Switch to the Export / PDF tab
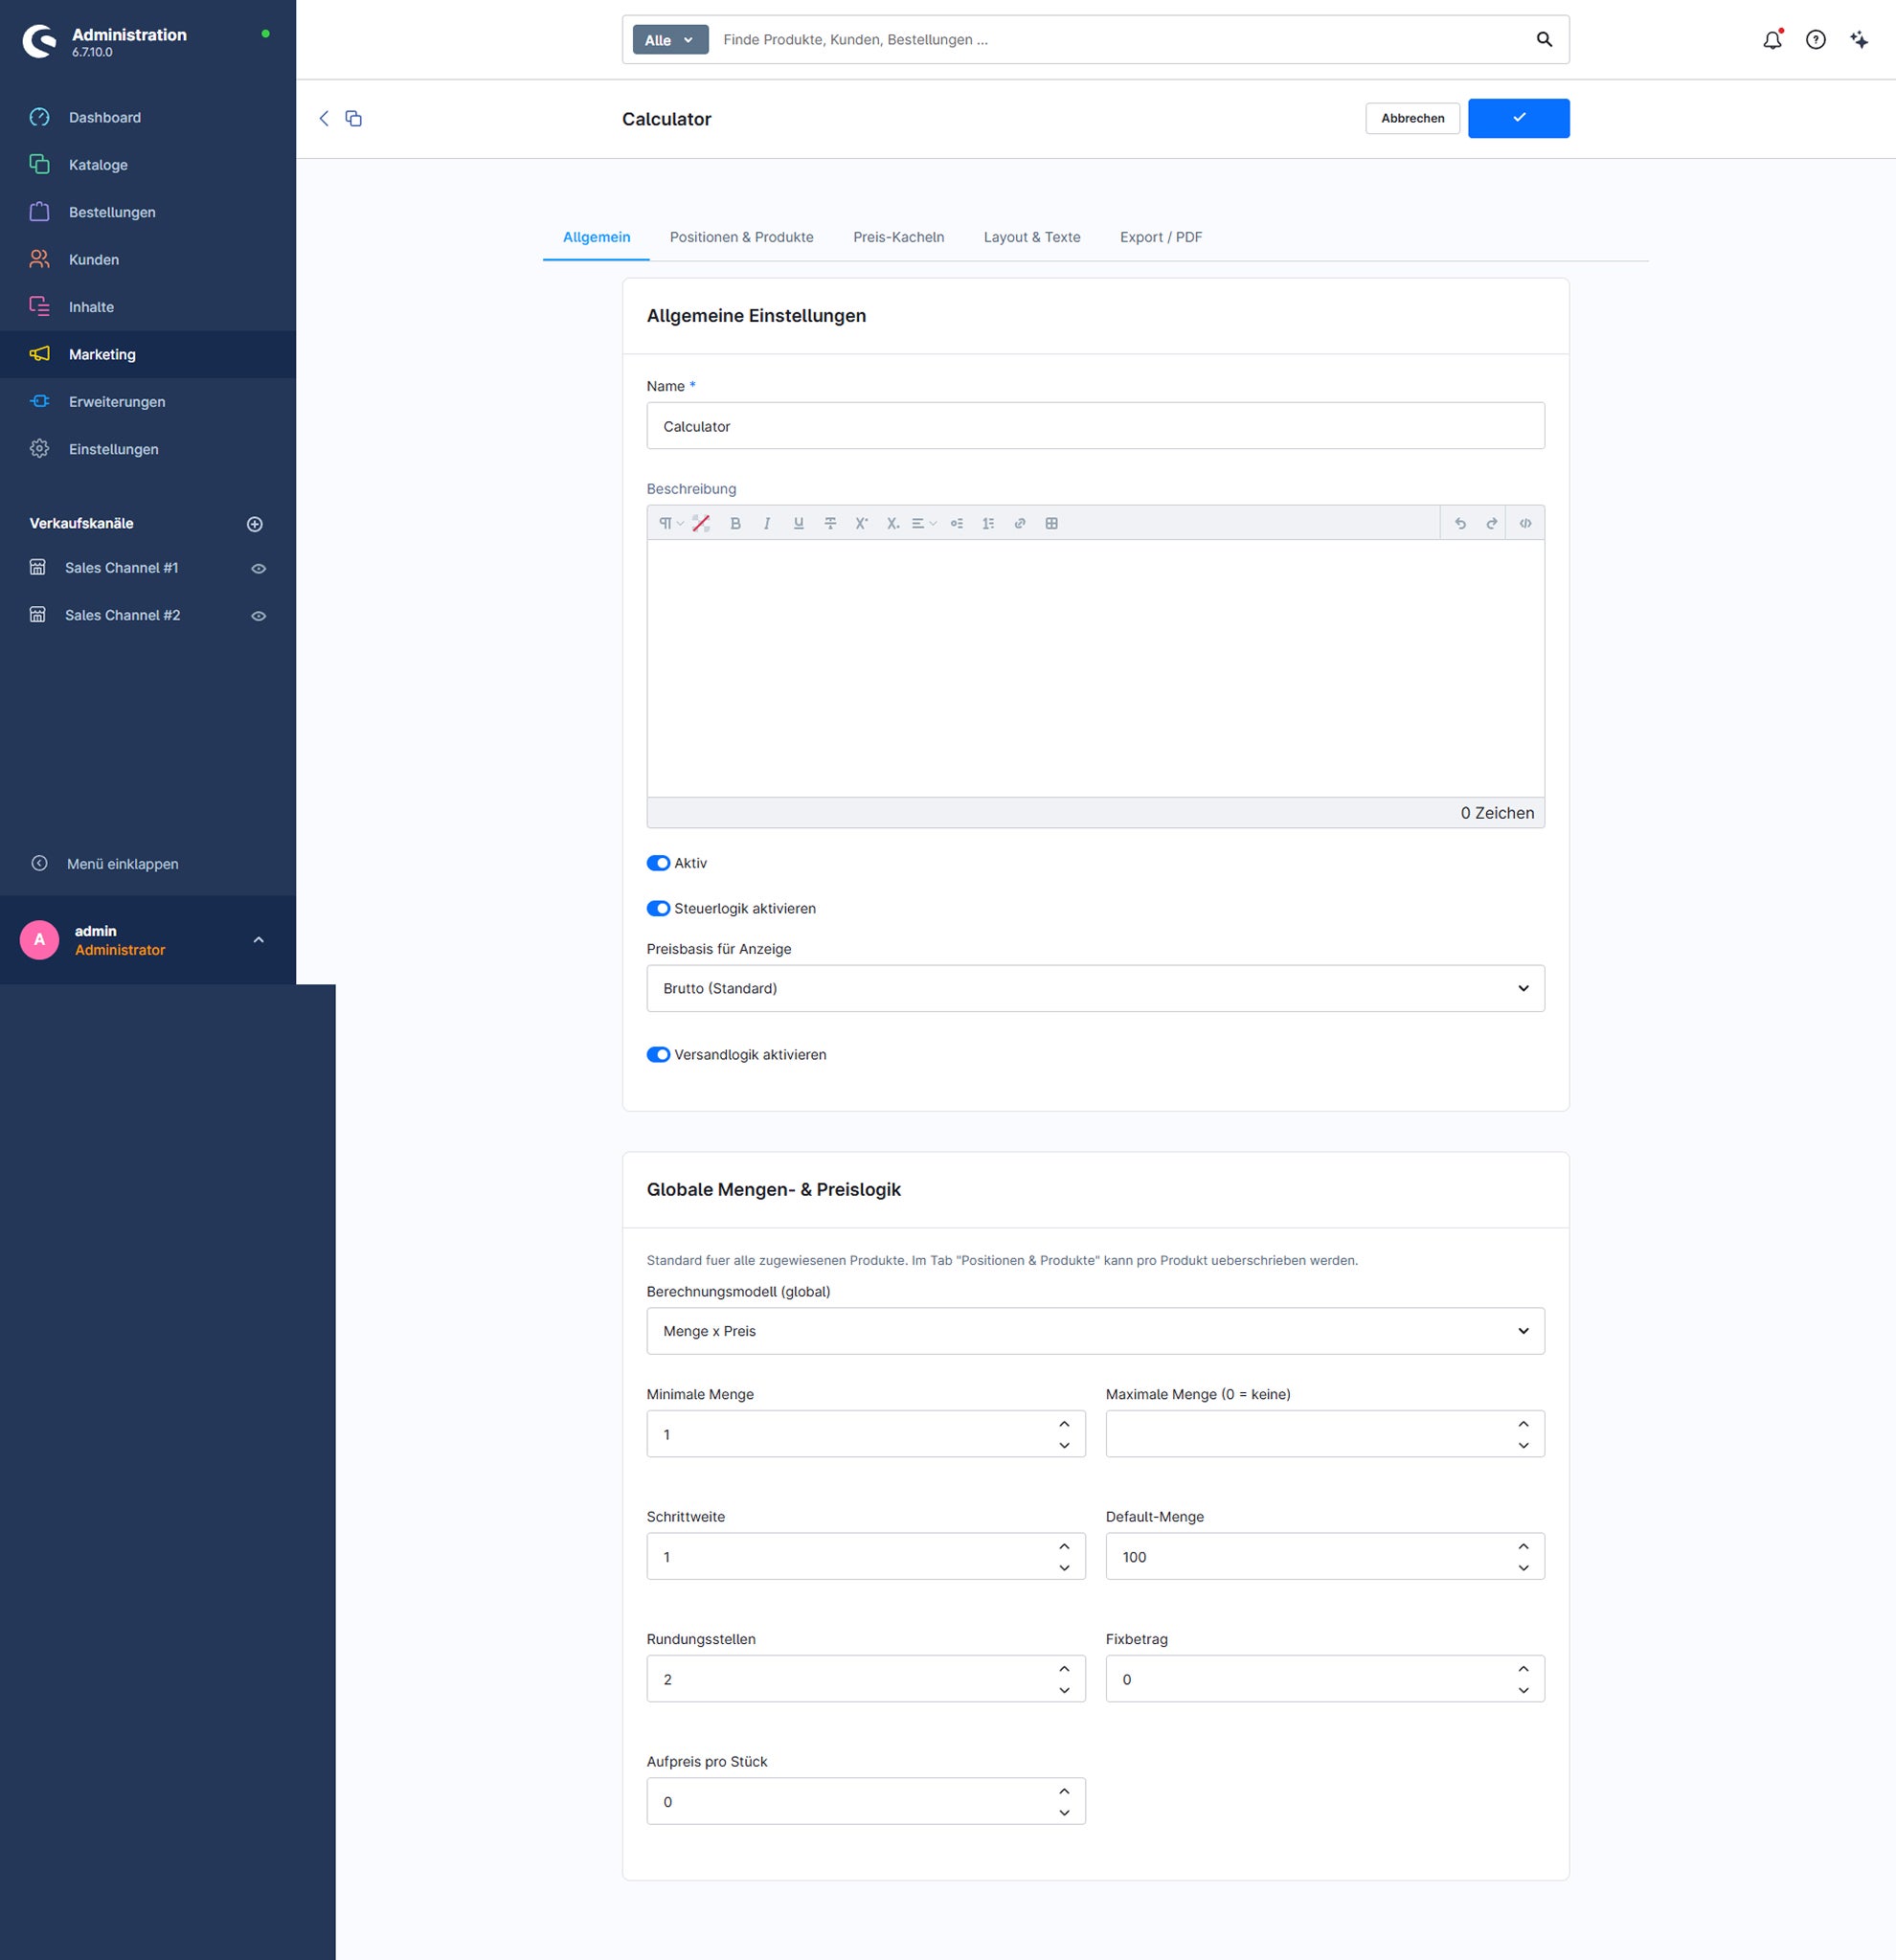This screenshot has height=1960, width=1896. click(x=1160, y=237)
